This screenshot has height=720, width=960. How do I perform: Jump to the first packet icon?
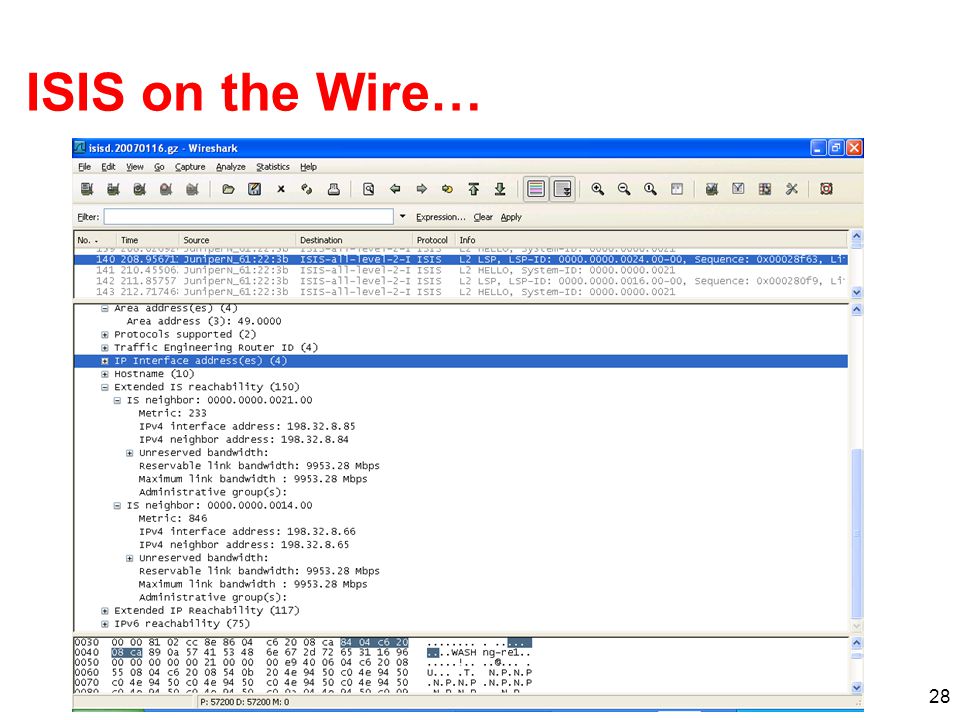[x=474, y=189]
